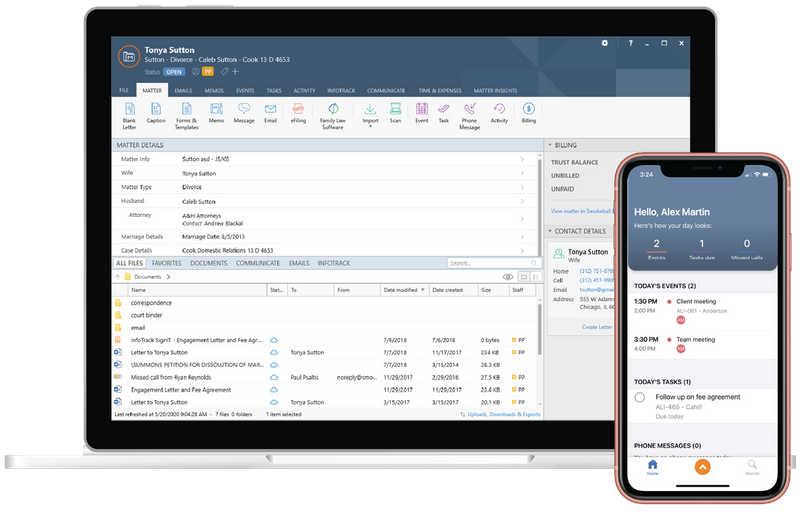Screen dimensions: 800x514
Task: Open the MATTER INSIGHTS tab
Action: coord(495,90)
